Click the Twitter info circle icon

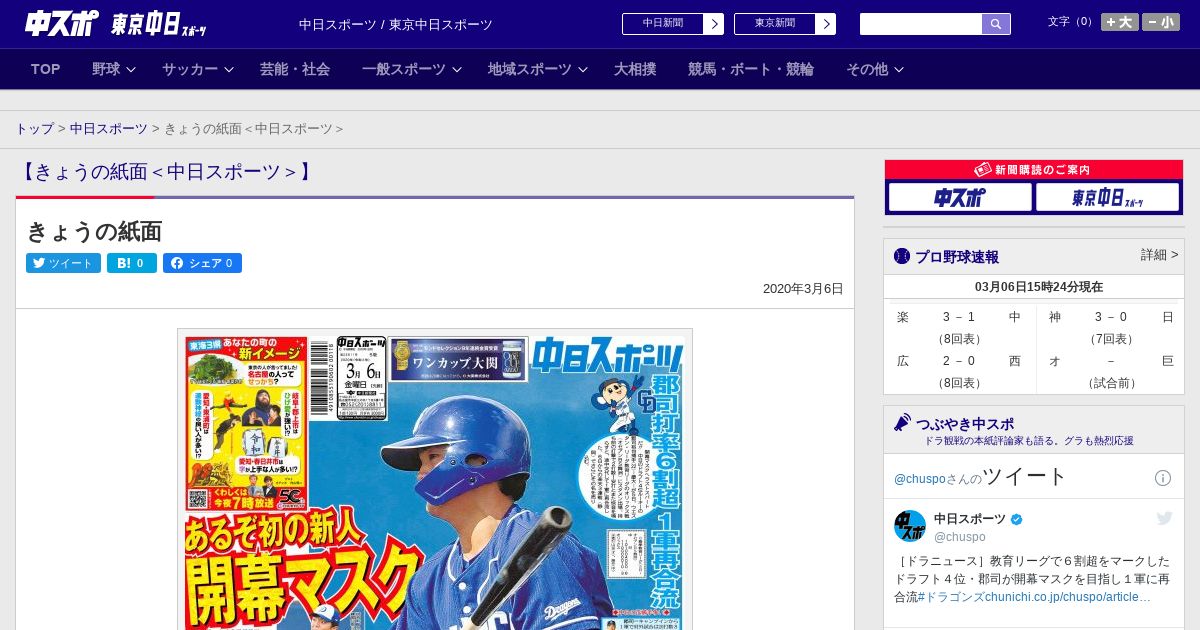[x=1163, y=478]
